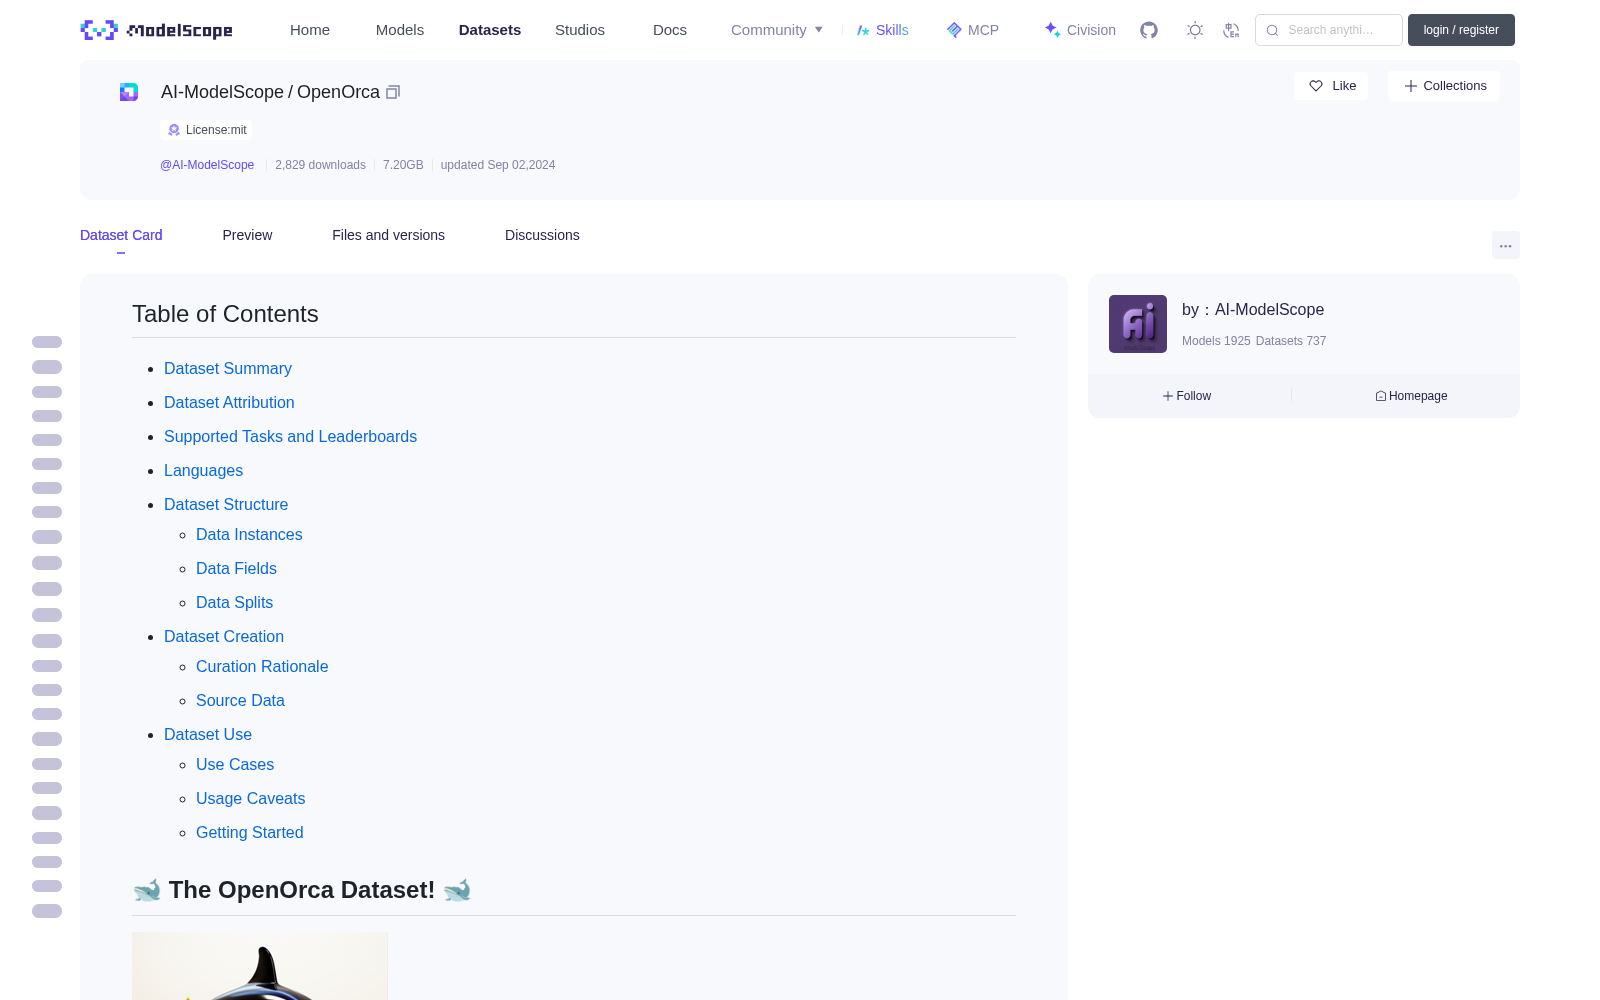
Task: Toggle the light/dark theme sun icon
Action: tap(1195, 30)
